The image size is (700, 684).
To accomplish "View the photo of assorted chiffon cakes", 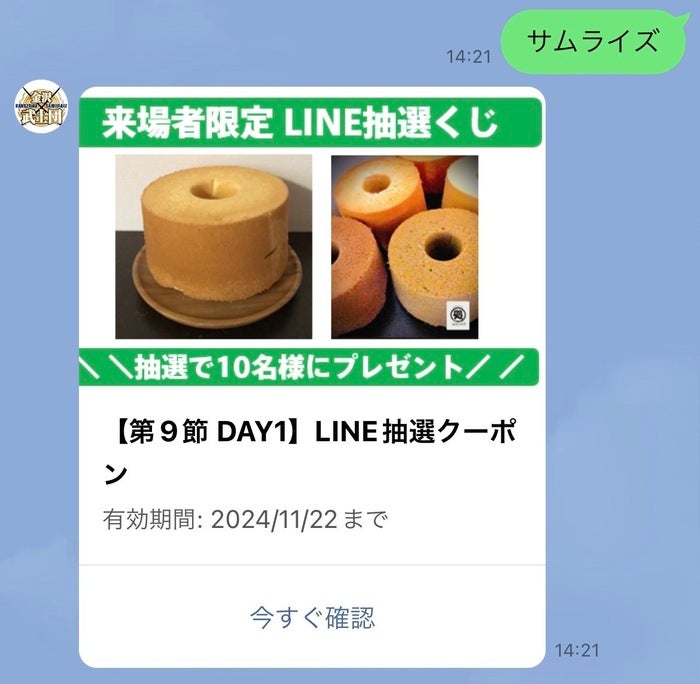I will (404, 247).
